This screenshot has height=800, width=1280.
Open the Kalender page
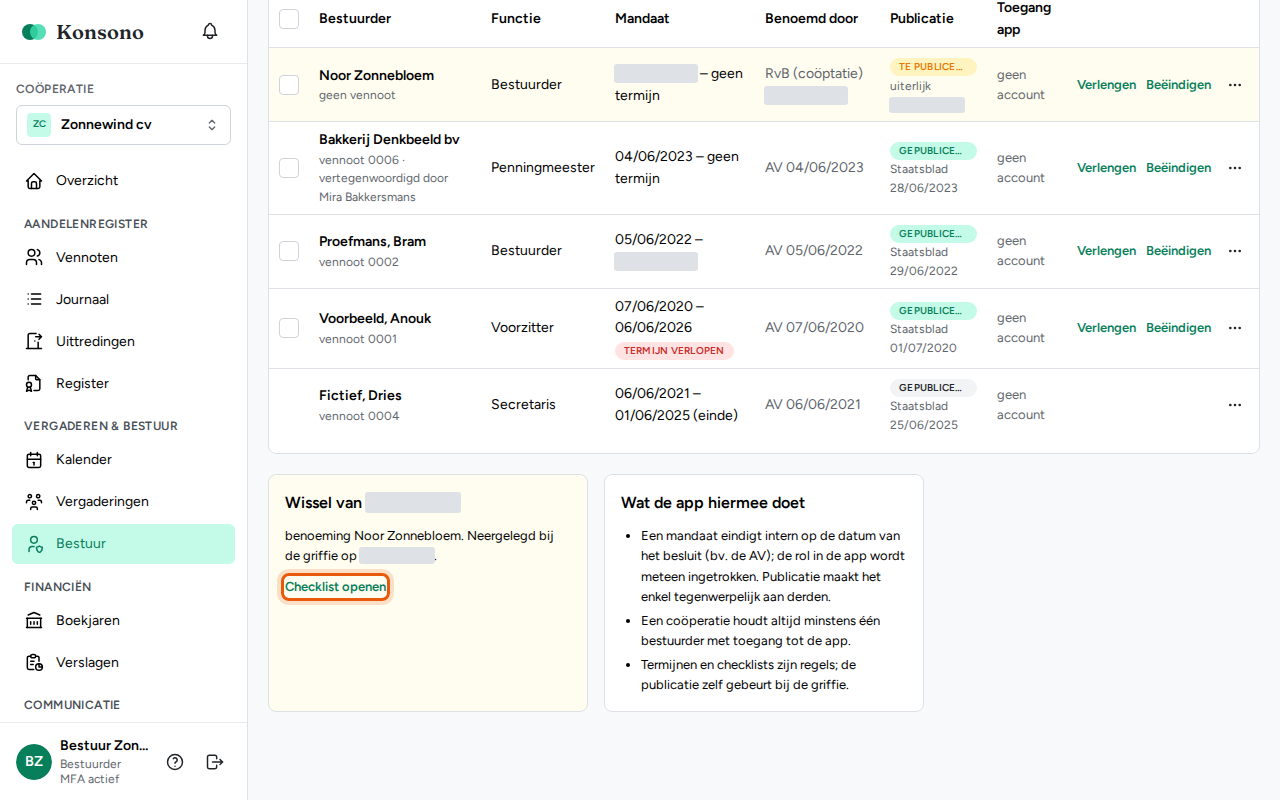pos(123,460)
